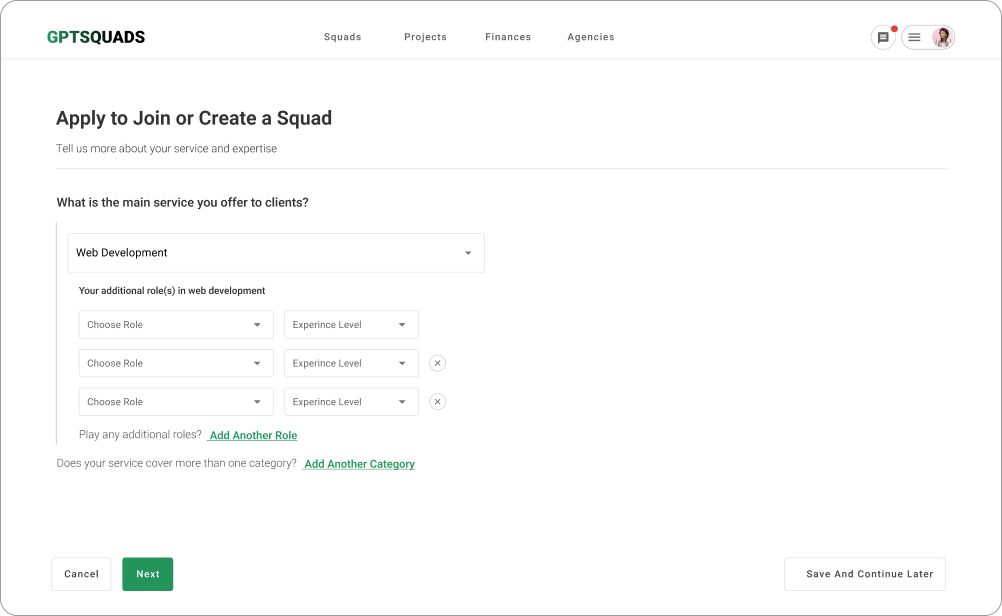Open the second Experince Level dropdown
Viewport: 1002px width, 616px height.
point(351,363)
